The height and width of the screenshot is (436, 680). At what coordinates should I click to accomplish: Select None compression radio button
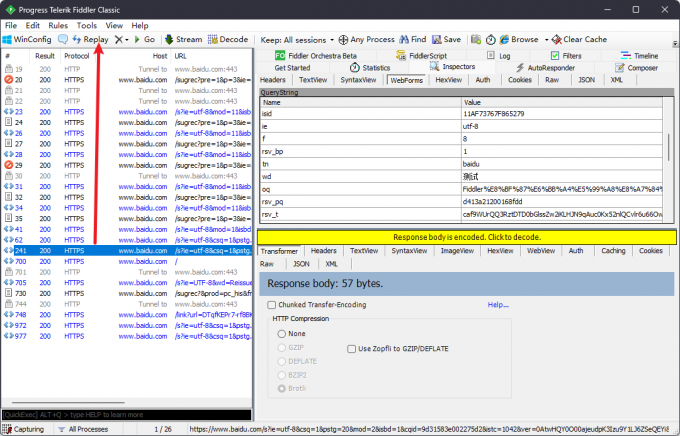pyautogui.click(x=281, y=334)
